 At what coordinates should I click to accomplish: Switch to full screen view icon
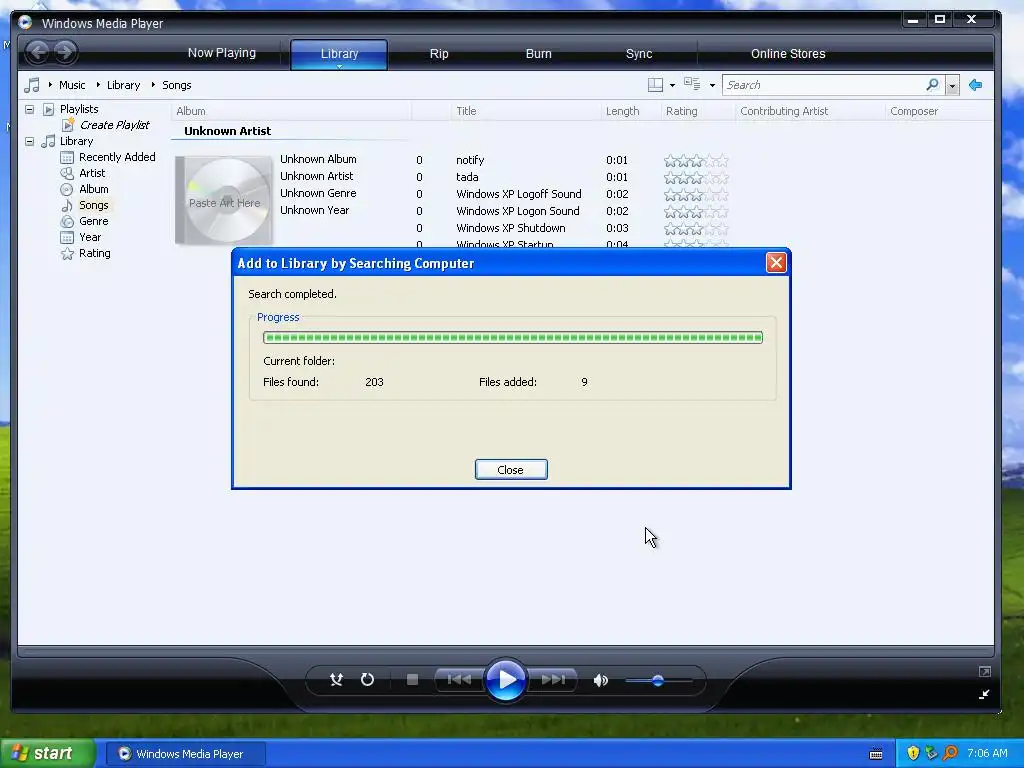tap(985, 671)
